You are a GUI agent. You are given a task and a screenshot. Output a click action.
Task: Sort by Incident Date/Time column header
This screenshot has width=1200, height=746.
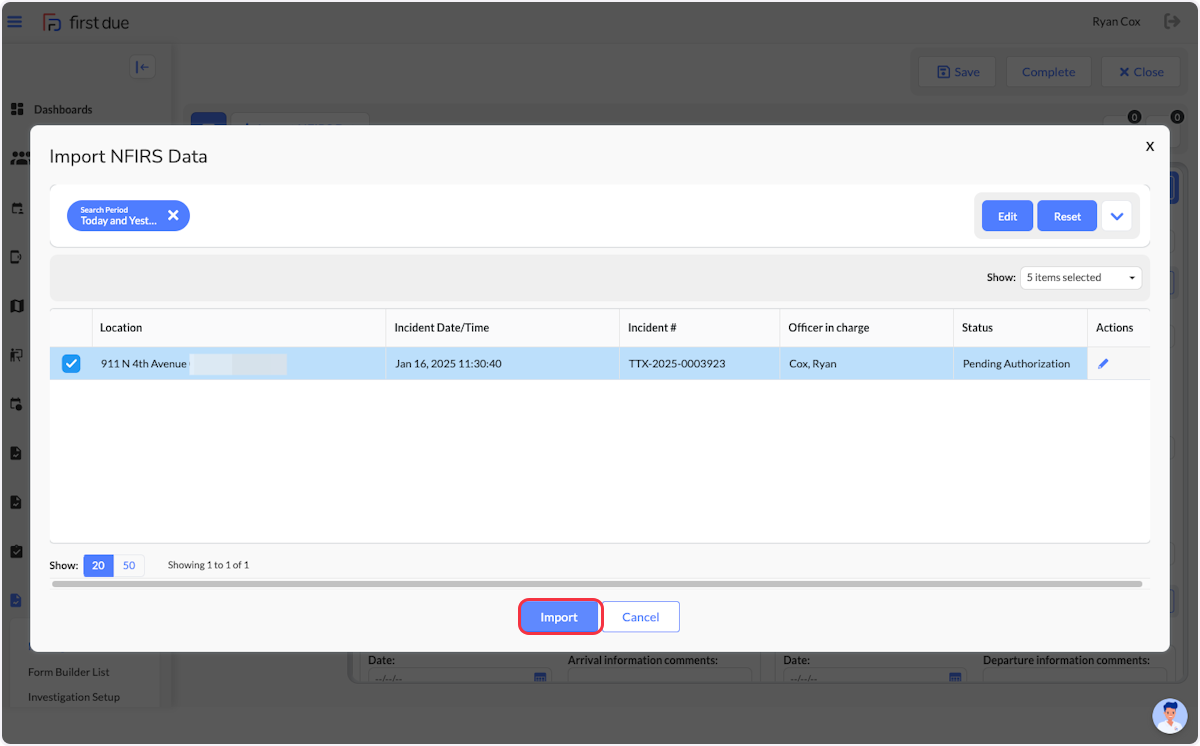pos(503,328)
